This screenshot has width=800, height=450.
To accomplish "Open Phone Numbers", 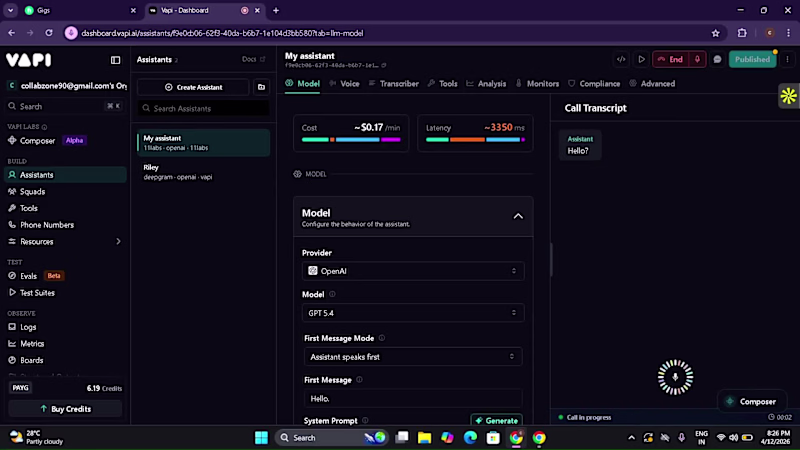I will click(65, 224).
